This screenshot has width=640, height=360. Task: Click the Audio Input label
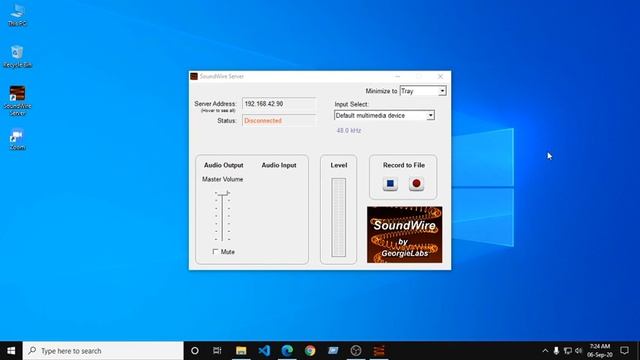click(279, 165)
